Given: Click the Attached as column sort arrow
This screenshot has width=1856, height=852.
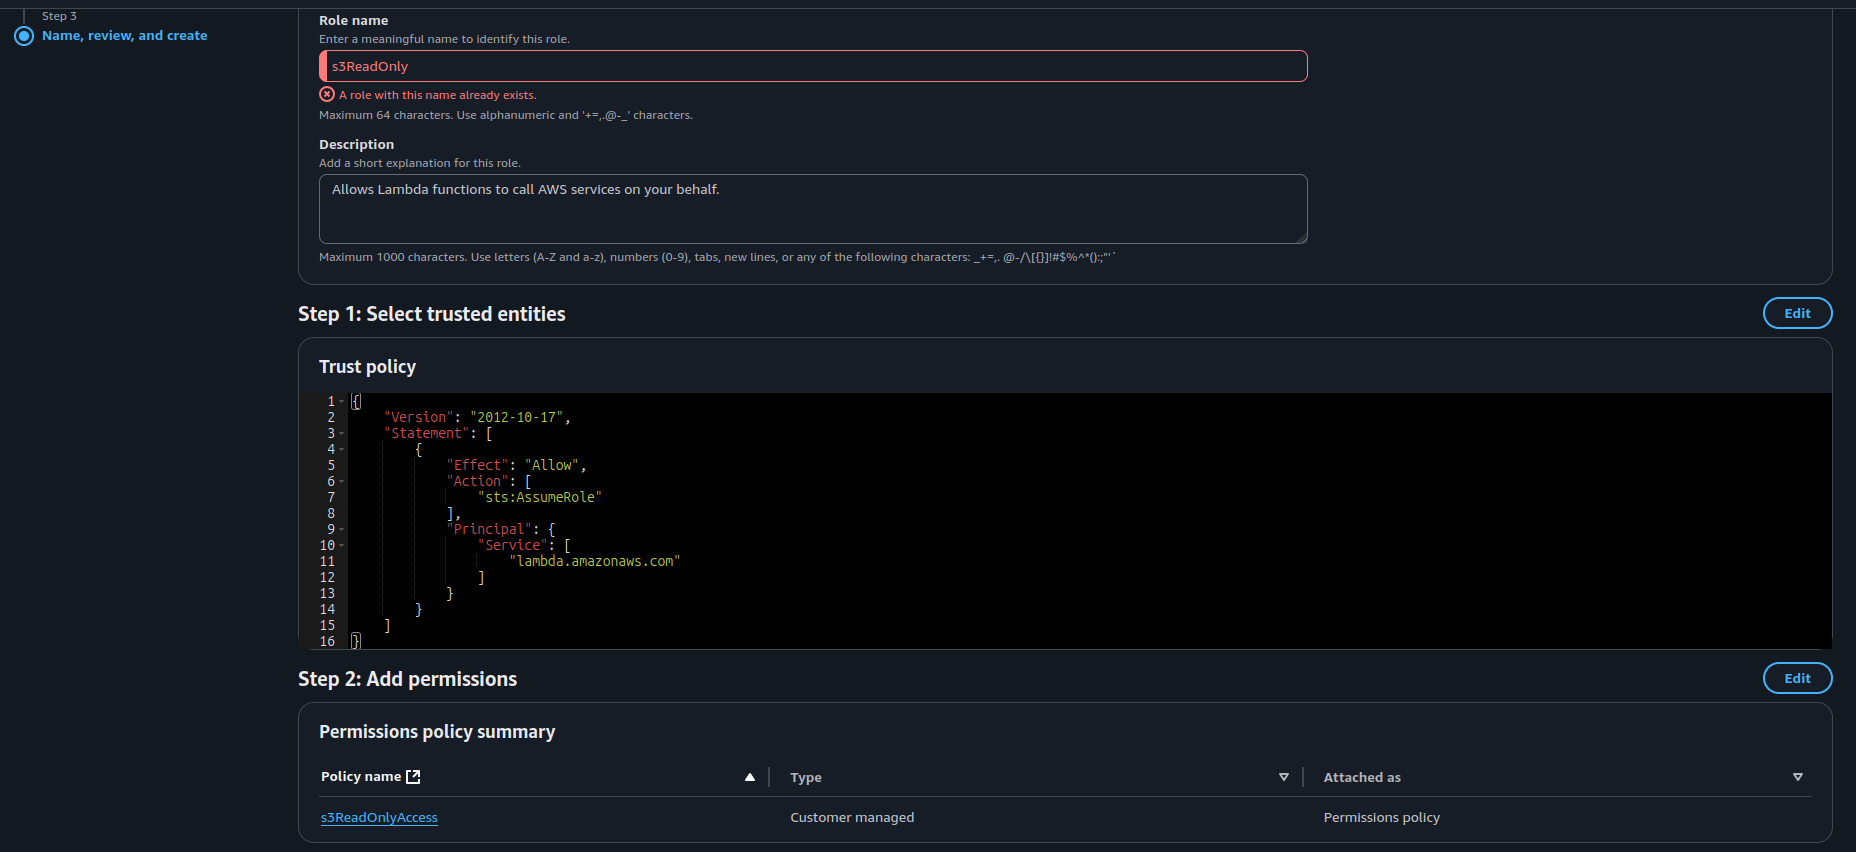Looking at the screenshot, I should (x=1798, y=777).
